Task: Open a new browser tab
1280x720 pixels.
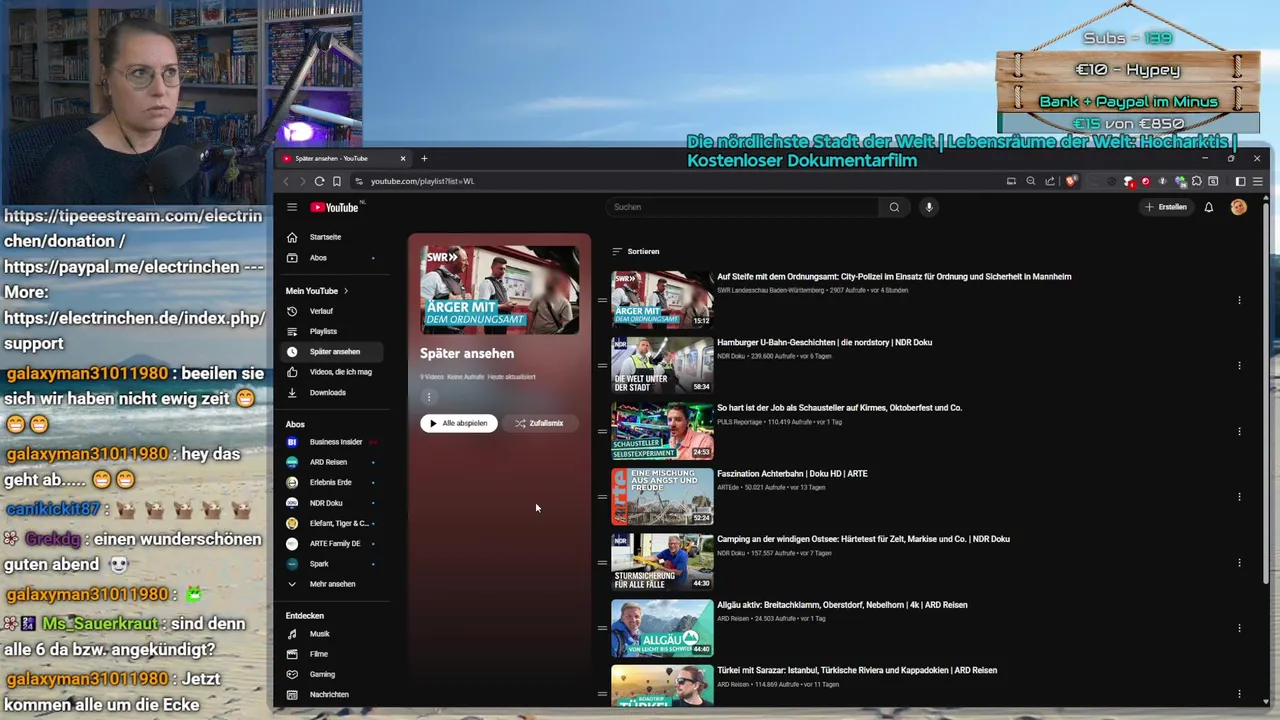Action: click(x=424, y=158)
